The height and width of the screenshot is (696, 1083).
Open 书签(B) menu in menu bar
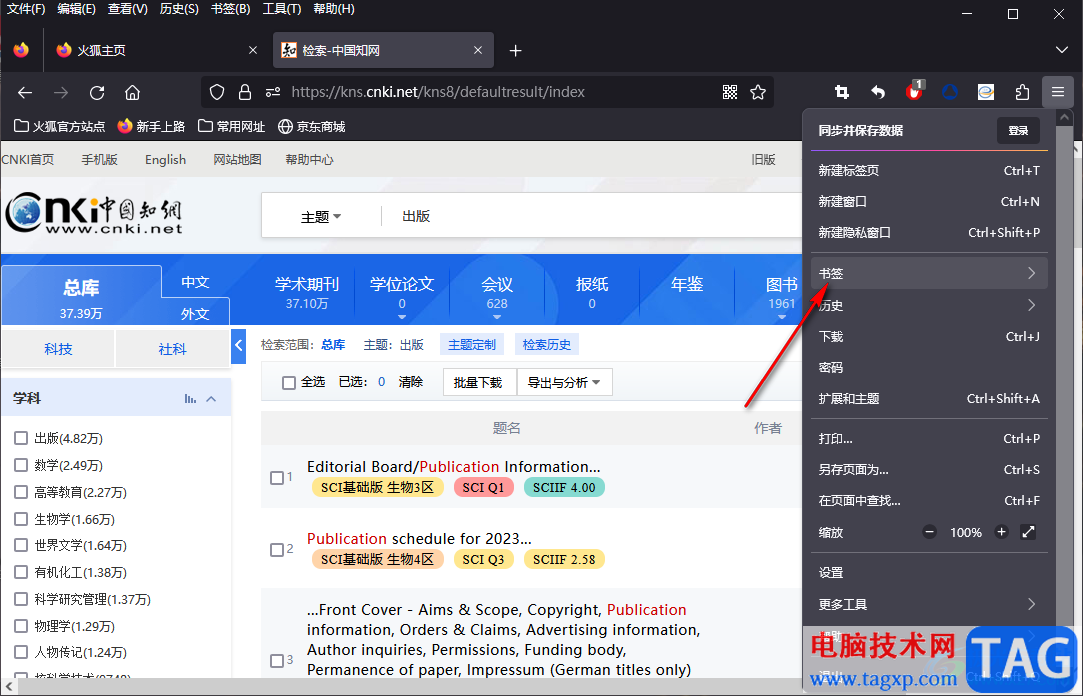click(x=231, y=9)
